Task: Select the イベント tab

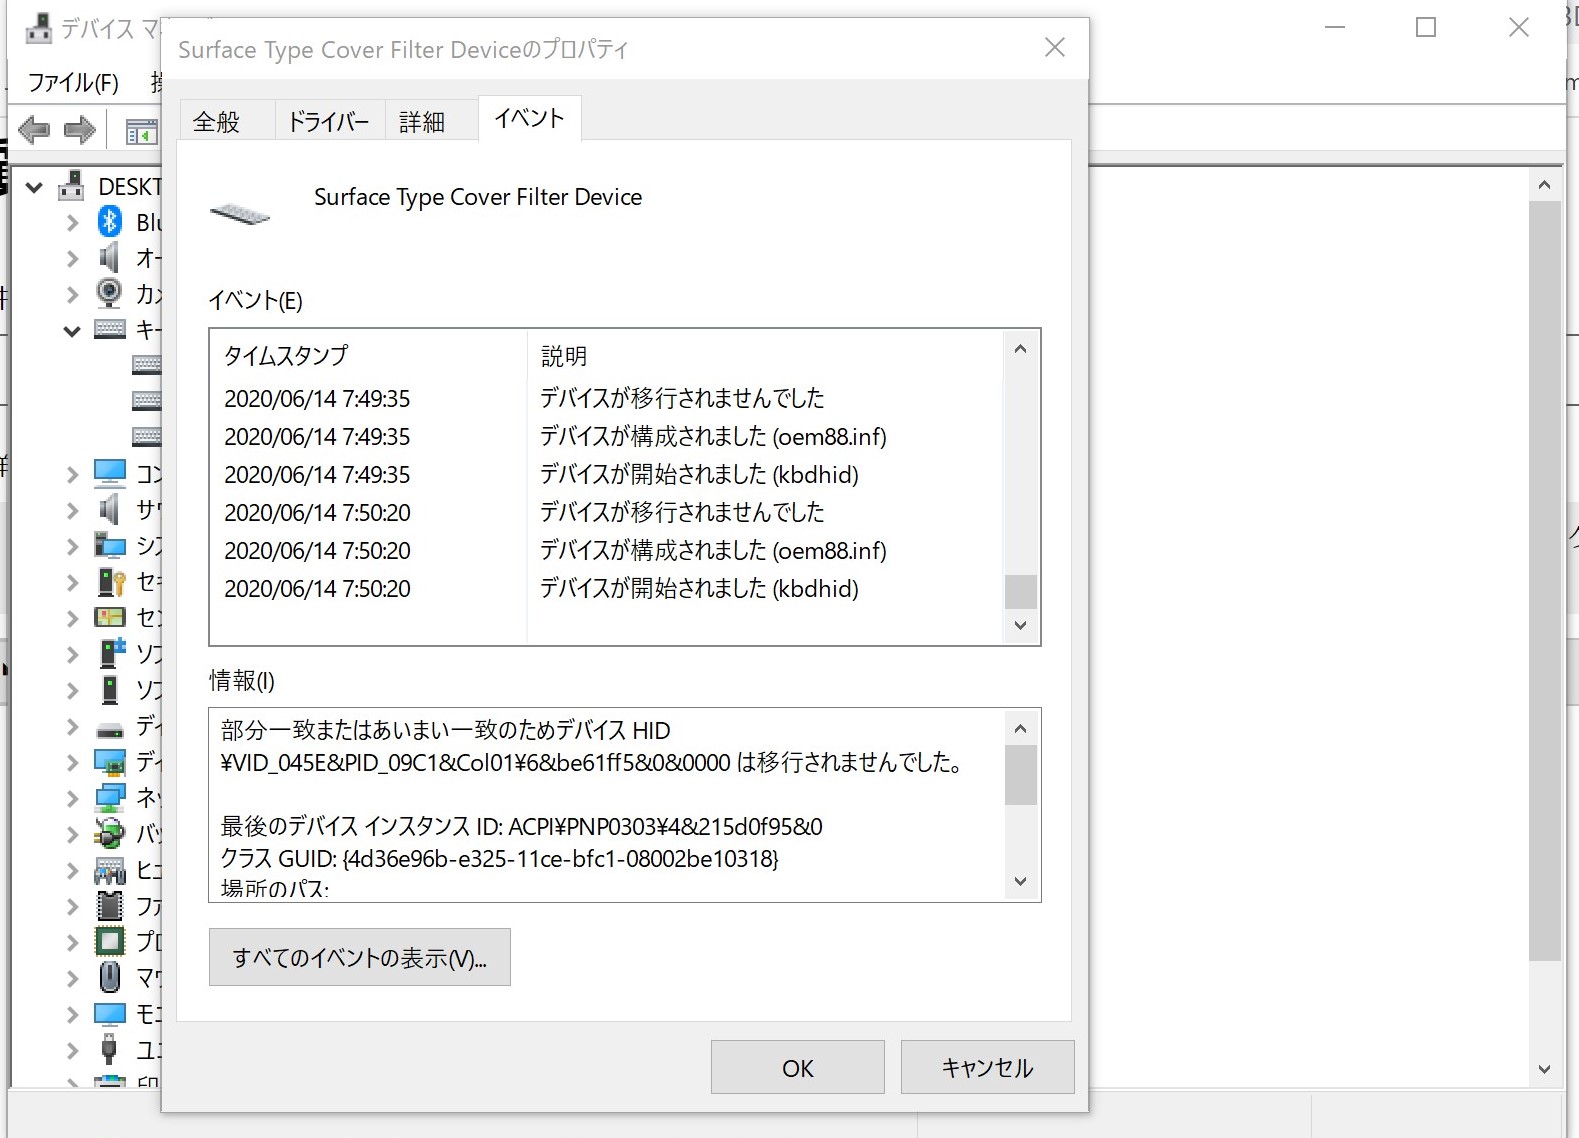Action: point(530,118)
